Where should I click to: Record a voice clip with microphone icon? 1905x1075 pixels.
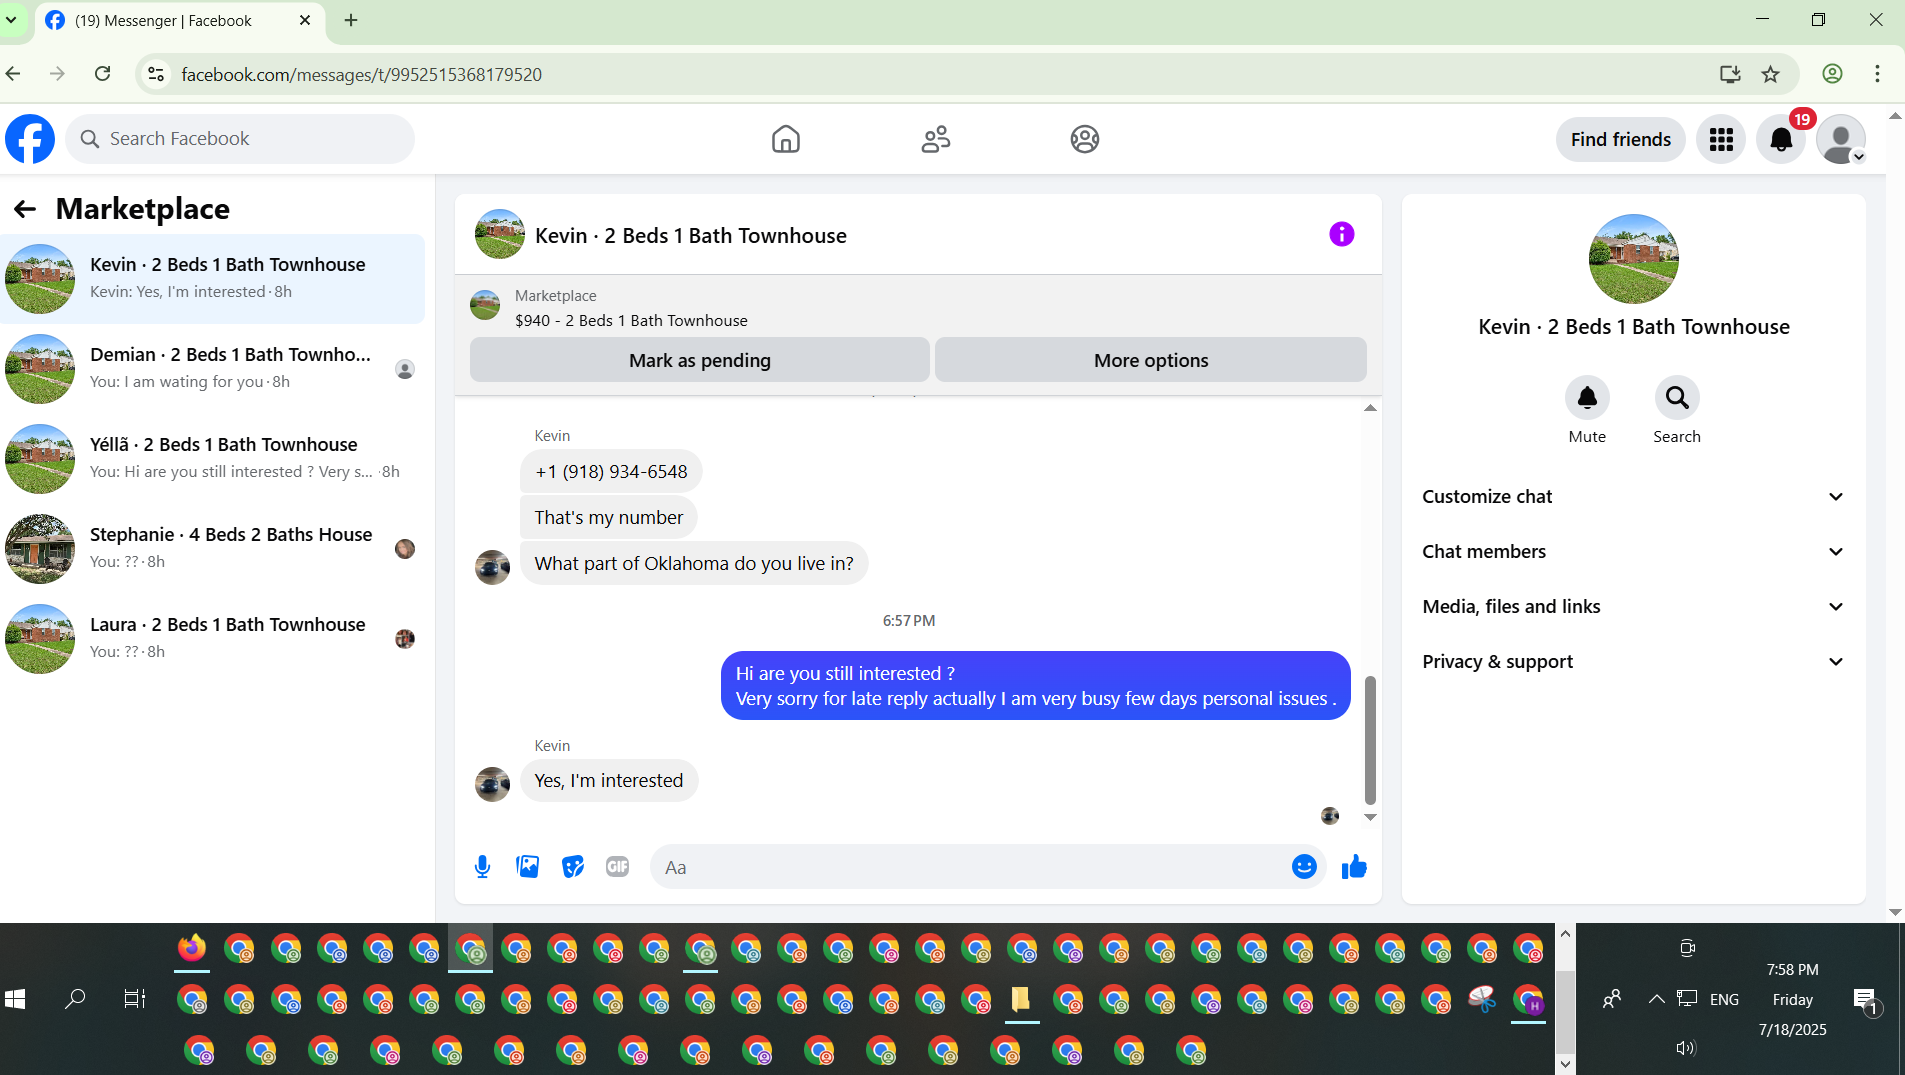482,867
